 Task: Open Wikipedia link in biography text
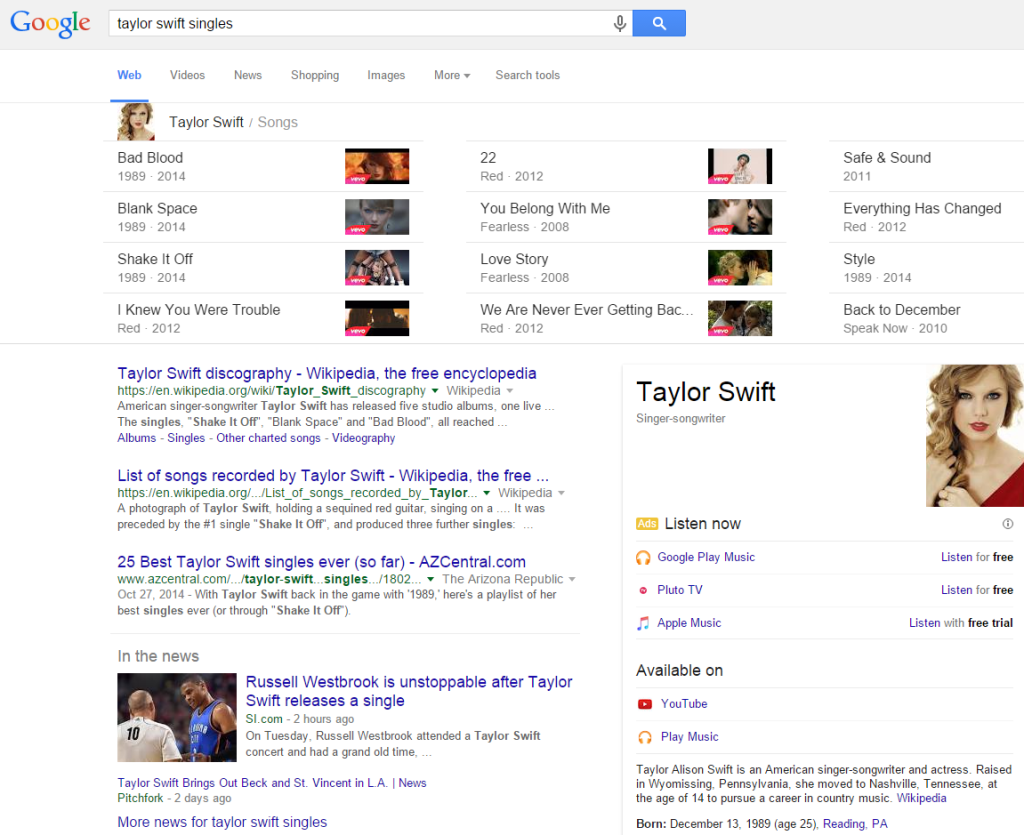coord(921,798)
